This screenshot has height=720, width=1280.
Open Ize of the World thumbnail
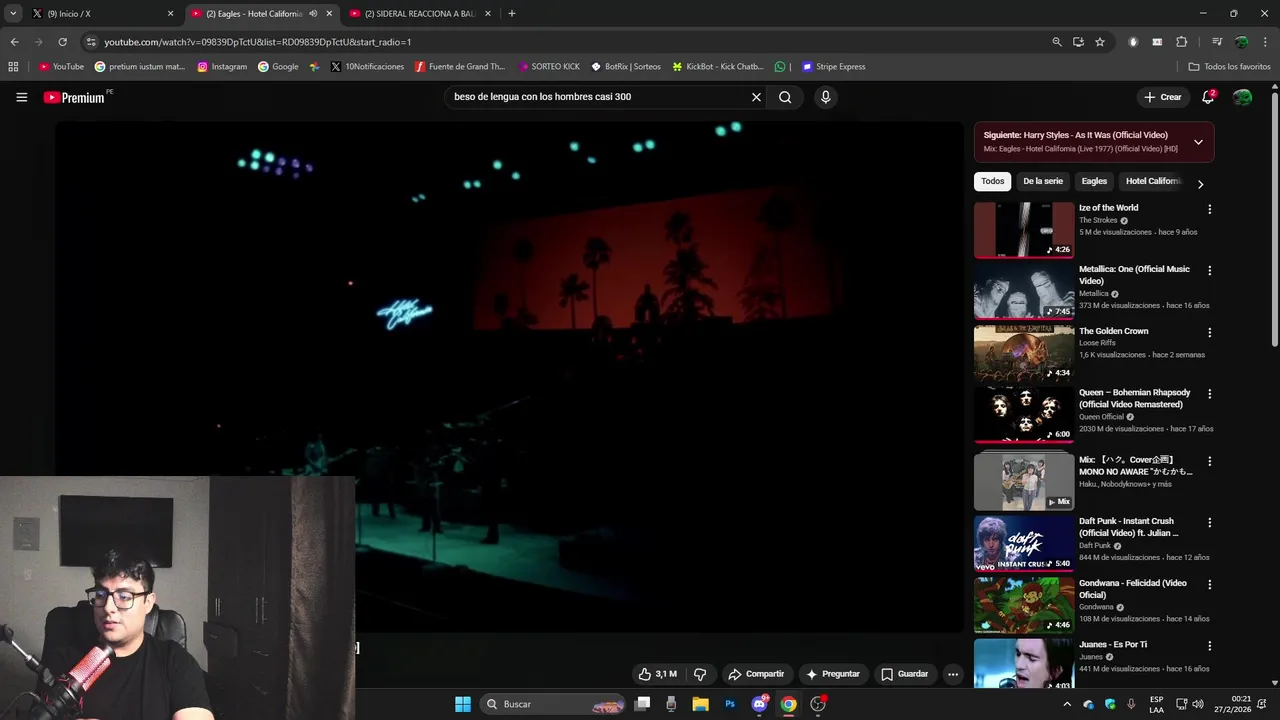(1024, 230)
